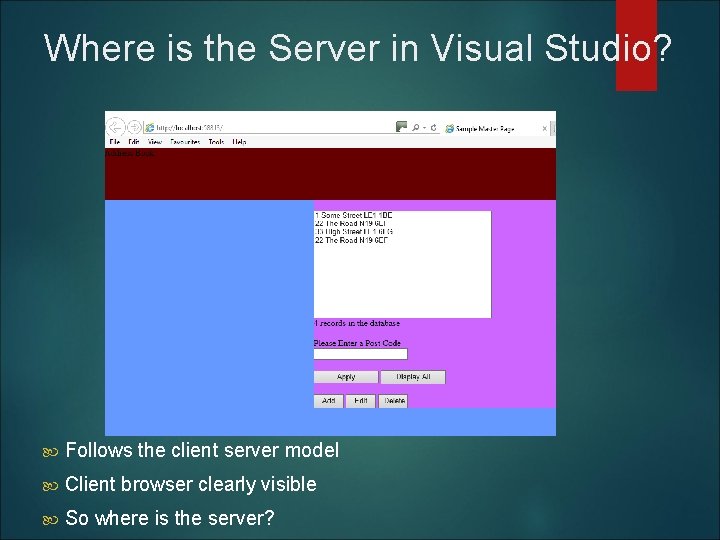Open the File menu

115,142
